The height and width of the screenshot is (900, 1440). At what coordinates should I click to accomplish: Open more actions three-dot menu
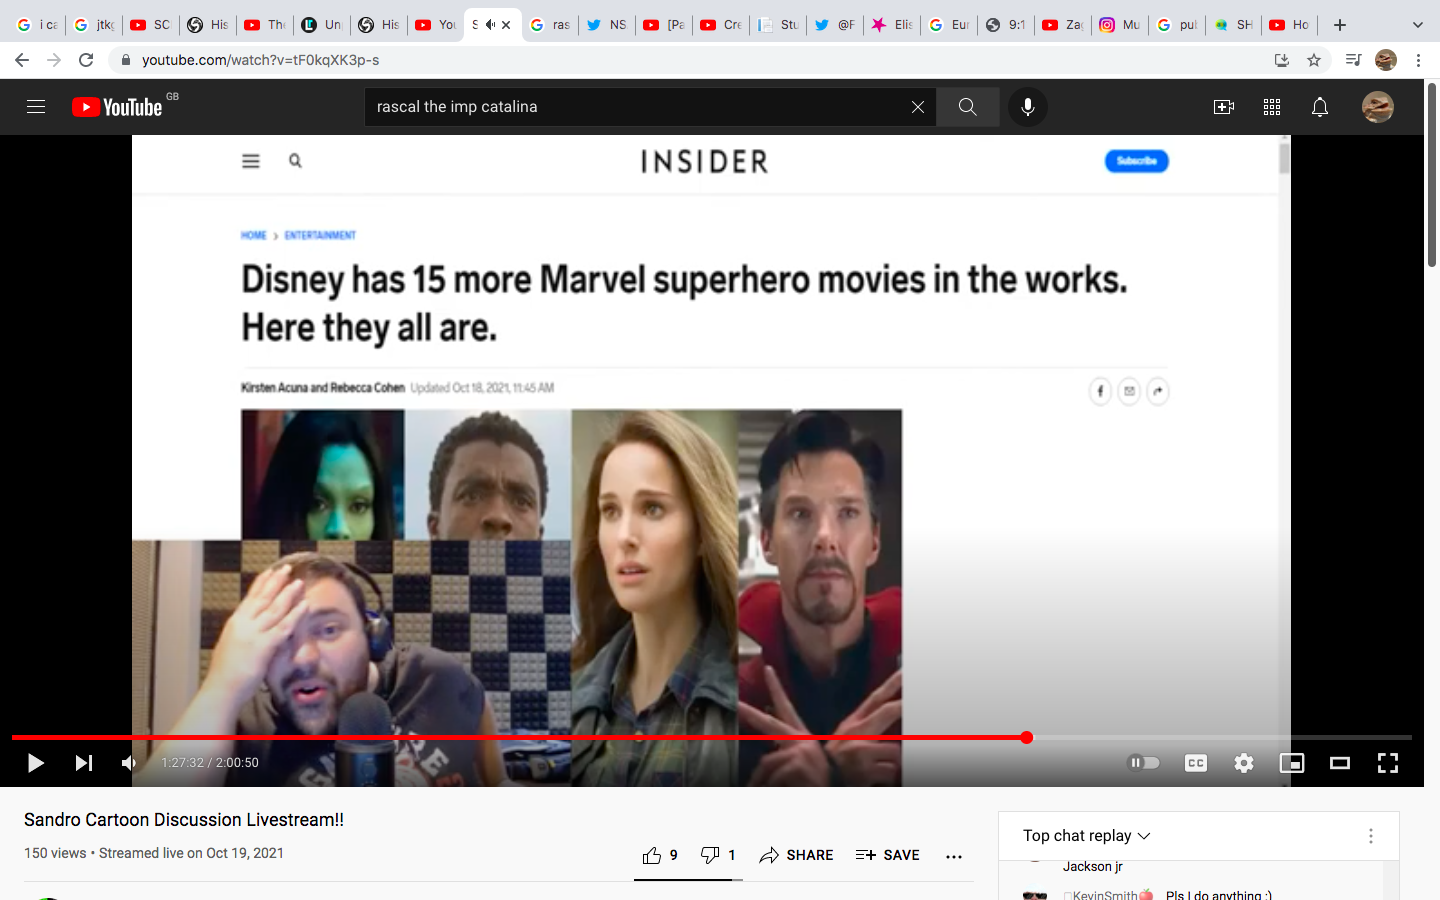click(x=954, y=856)
